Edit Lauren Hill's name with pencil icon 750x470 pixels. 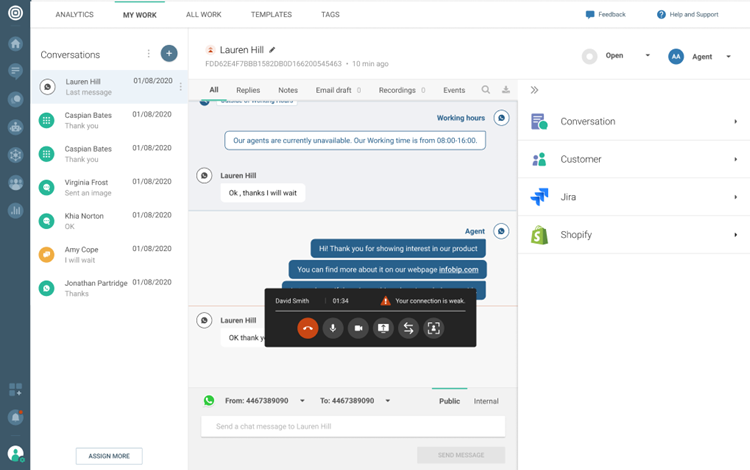273,49
